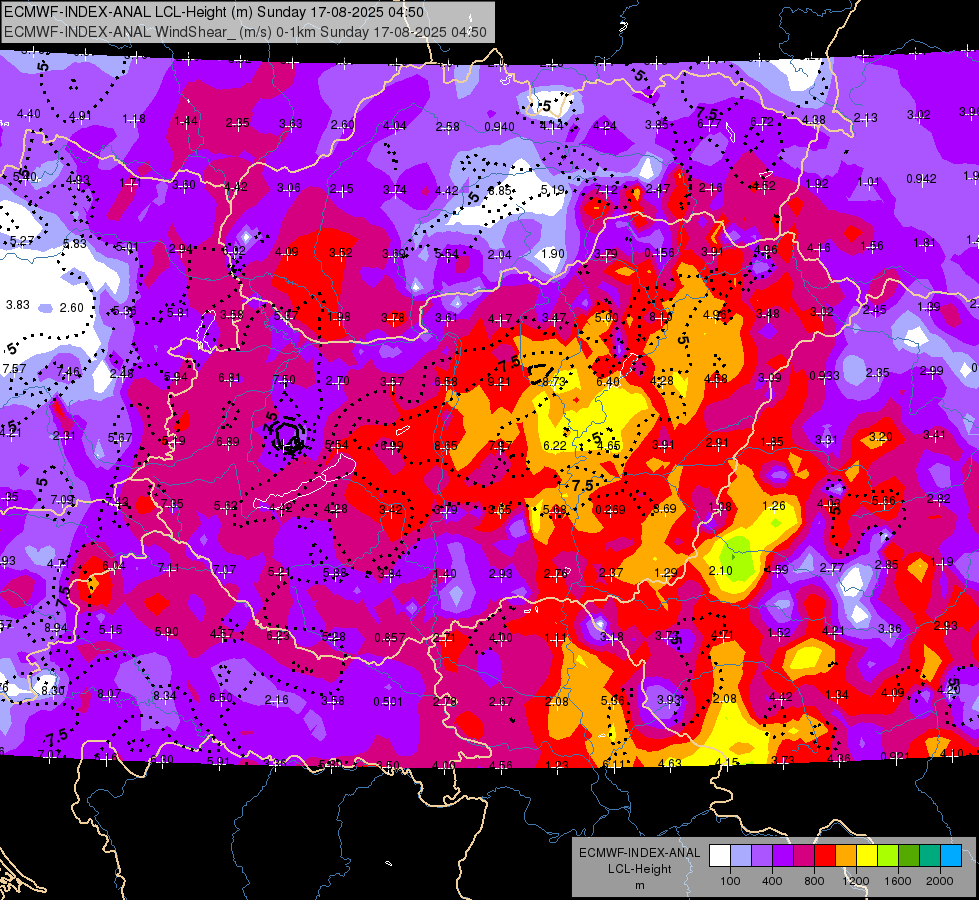Select the red legend color swatch

coord(825,856)
